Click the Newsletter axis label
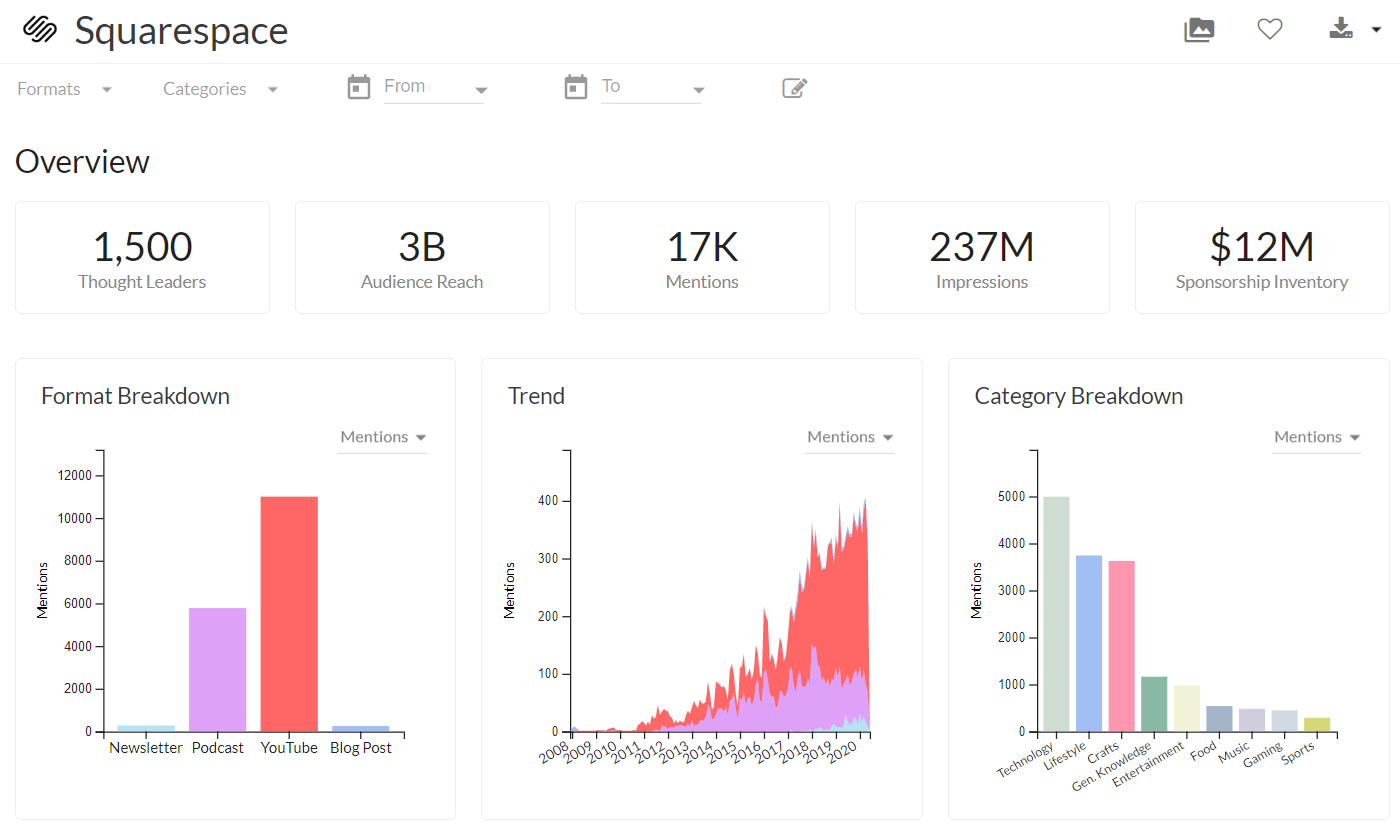The height and width of the screenshot is (824, 1400). (146, 748)
